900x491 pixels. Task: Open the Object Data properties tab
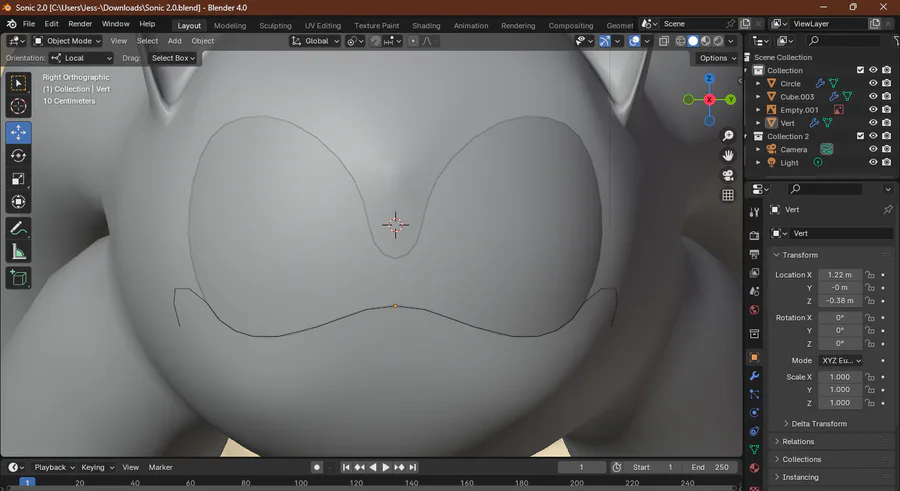point(754,449)
